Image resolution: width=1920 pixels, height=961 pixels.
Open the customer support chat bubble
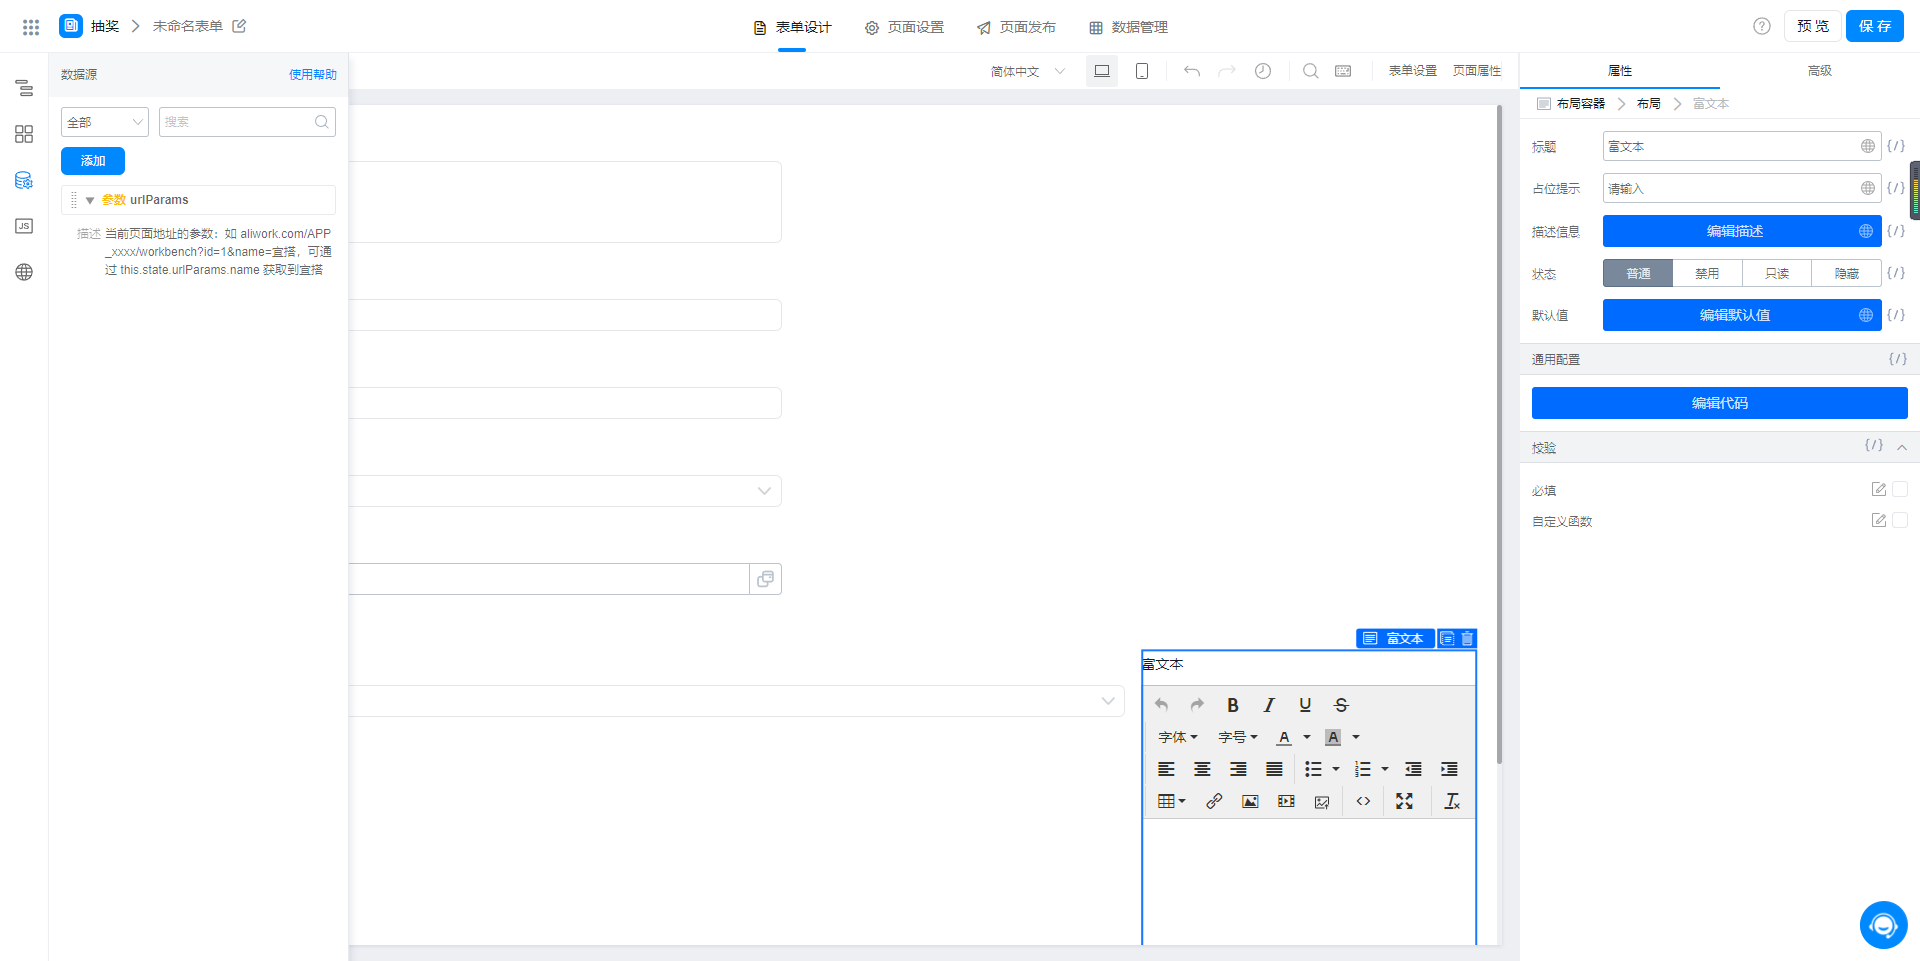point(1884,925)
